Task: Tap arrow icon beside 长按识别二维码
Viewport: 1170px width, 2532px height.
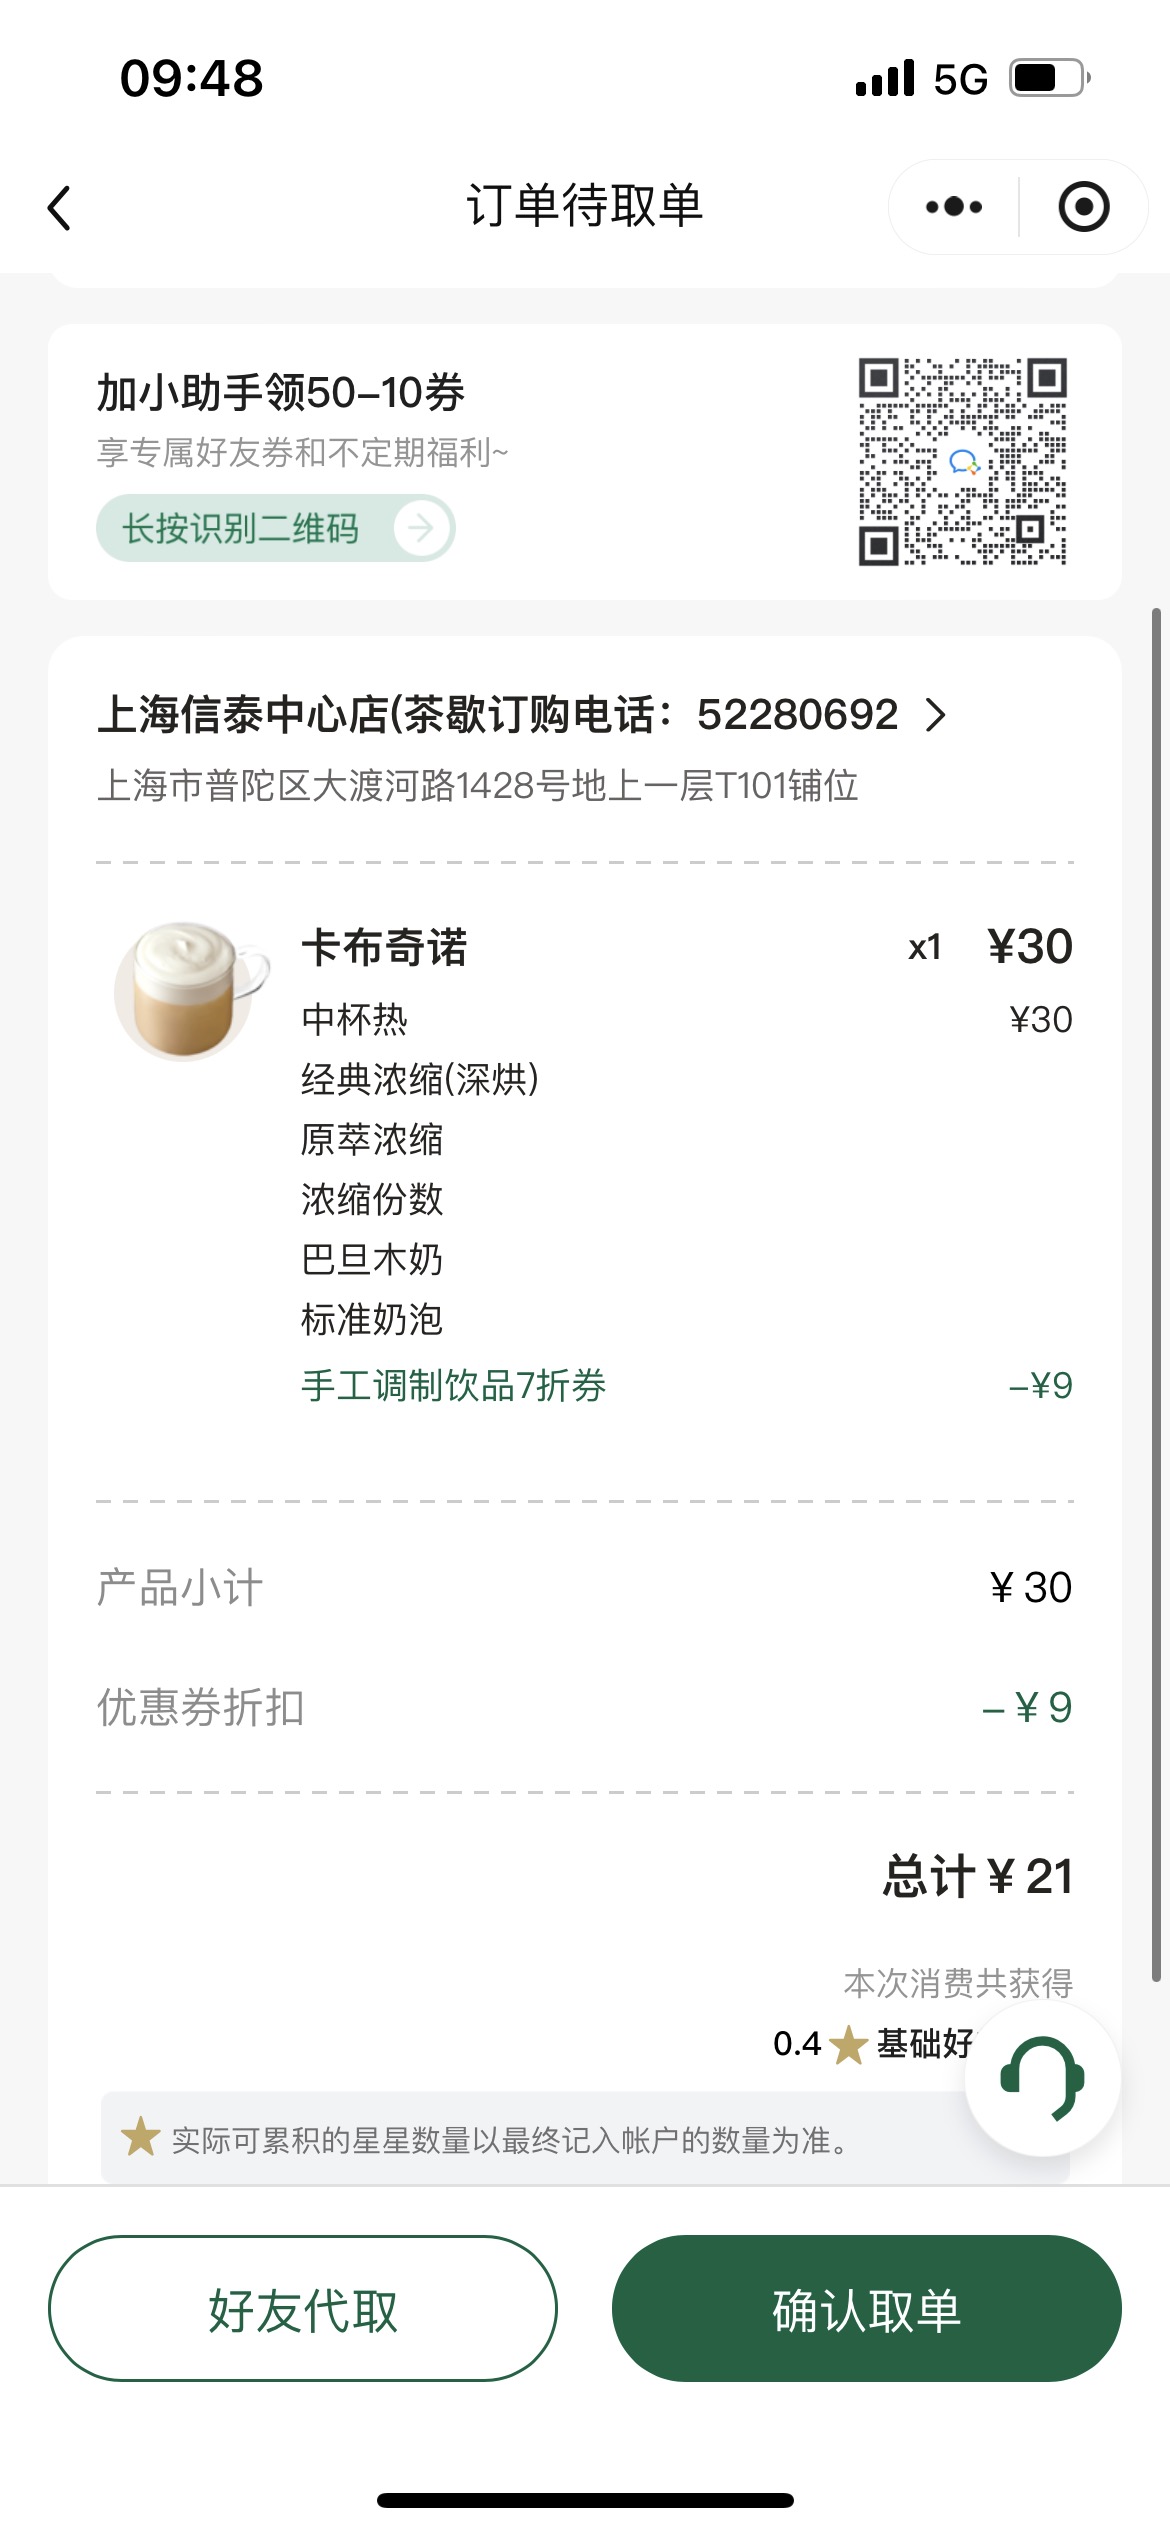Action: point(420,528)
